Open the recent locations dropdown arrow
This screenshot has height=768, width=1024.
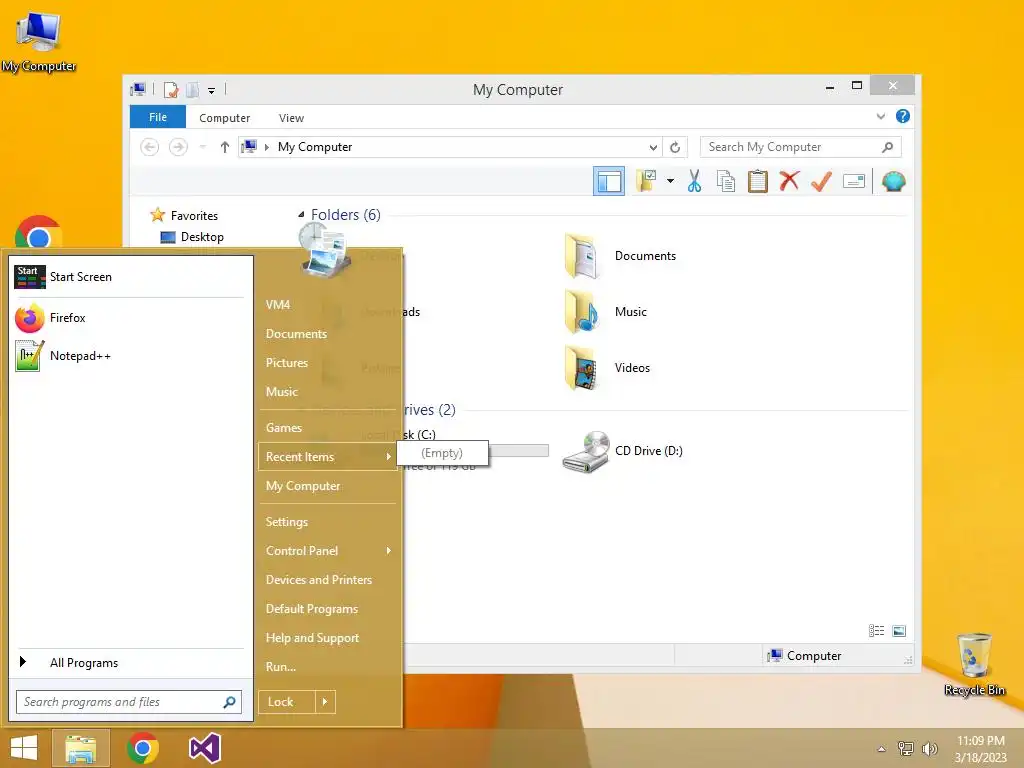pos(203,147)
